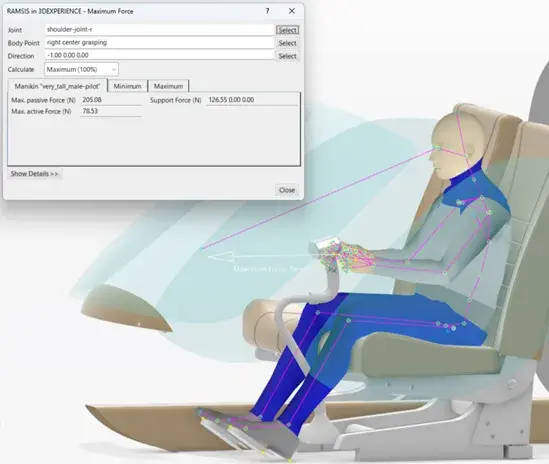
Task: Switch to the Minimum tab
Action: [127, 86]
